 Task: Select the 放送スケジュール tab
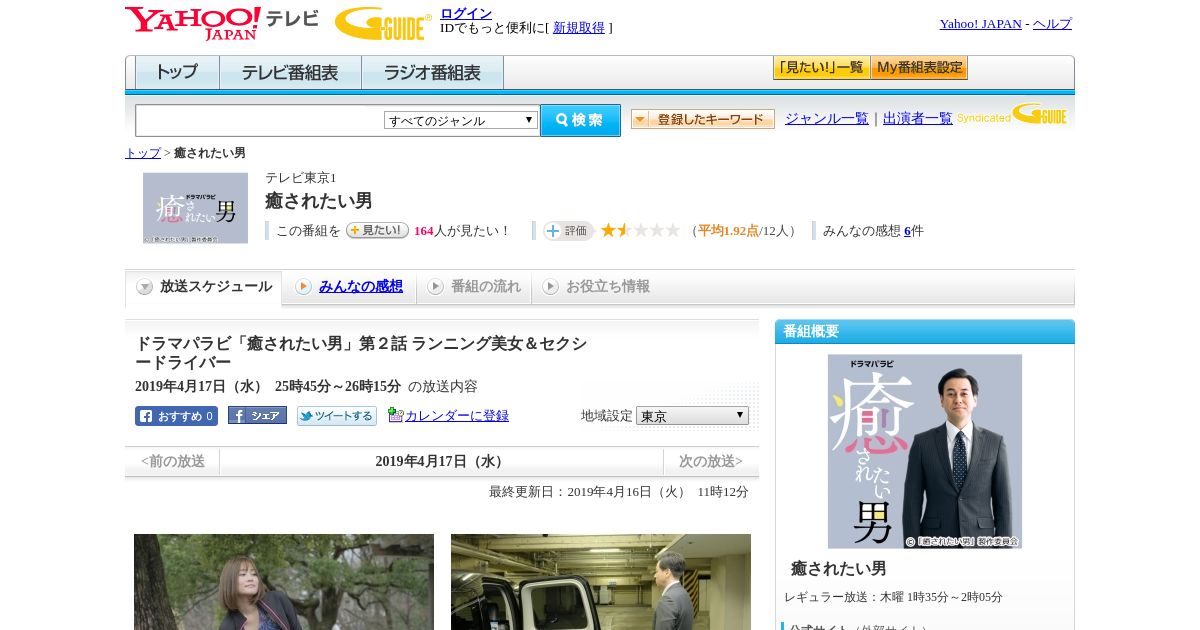204,287
